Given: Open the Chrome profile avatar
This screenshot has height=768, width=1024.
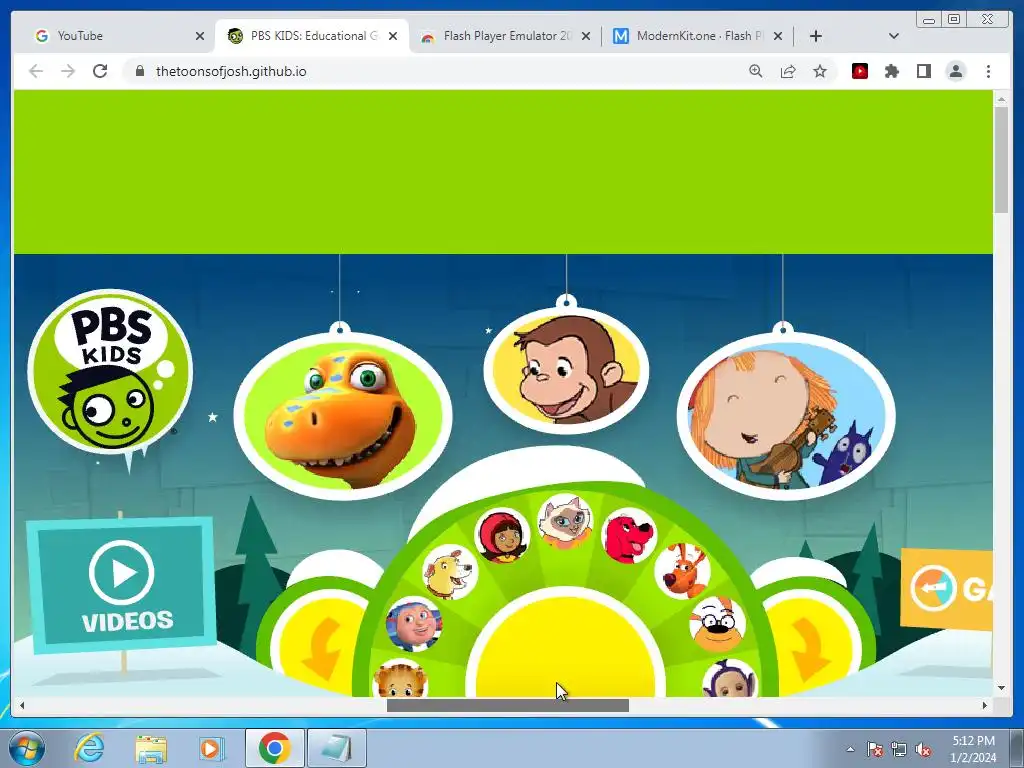Looking at the screenshot, I should pos(956,71).
